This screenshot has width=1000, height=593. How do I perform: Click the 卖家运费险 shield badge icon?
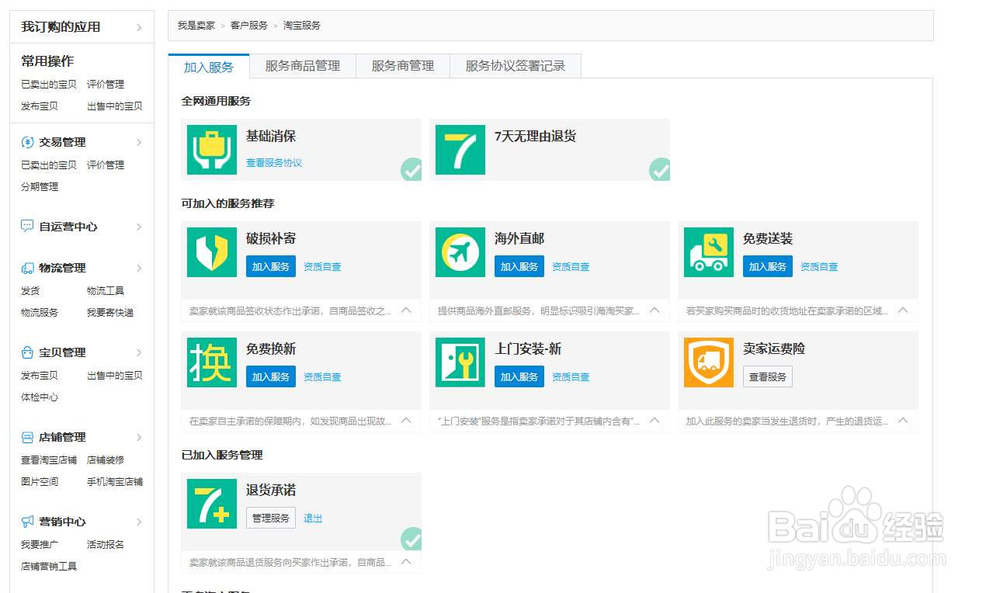point(708,362)
